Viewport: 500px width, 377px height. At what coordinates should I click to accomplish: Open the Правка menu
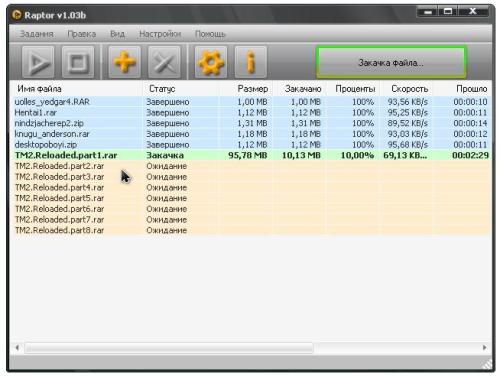pyautogui.click(x=82, y=34)
